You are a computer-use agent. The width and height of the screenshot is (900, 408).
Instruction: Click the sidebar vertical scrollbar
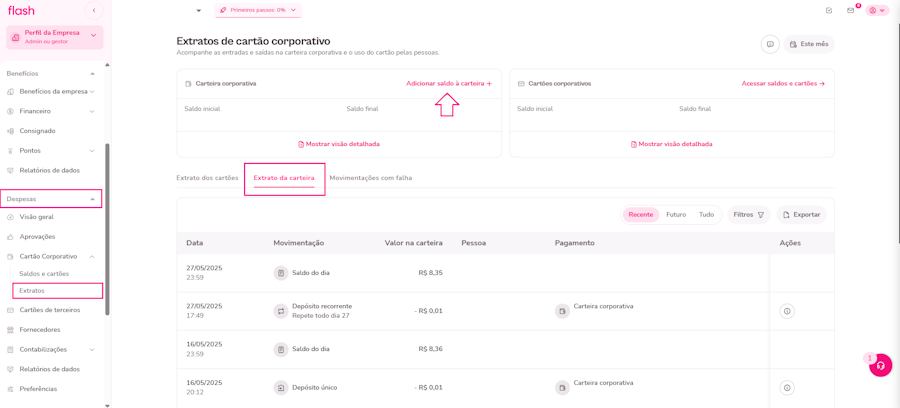107,230
